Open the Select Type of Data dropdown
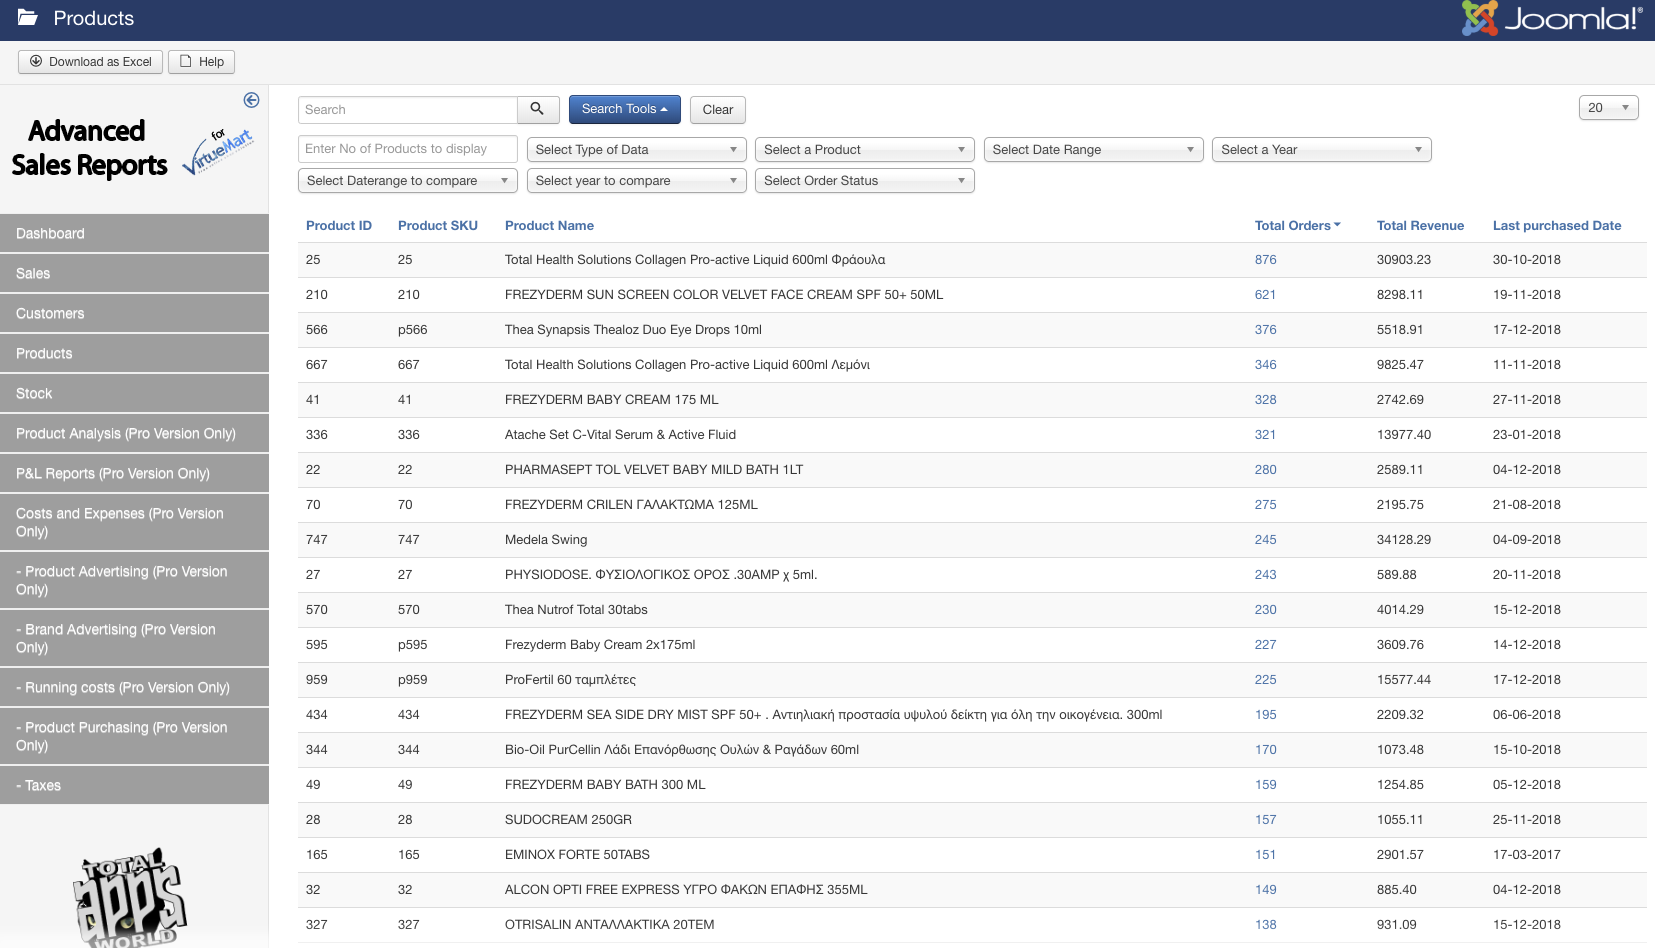 [636, 150]
